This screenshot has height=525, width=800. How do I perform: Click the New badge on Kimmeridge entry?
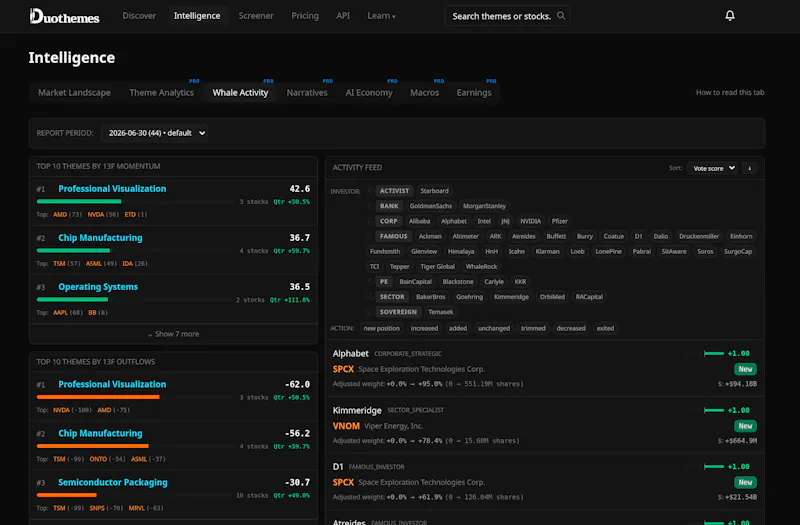point(745,426)
